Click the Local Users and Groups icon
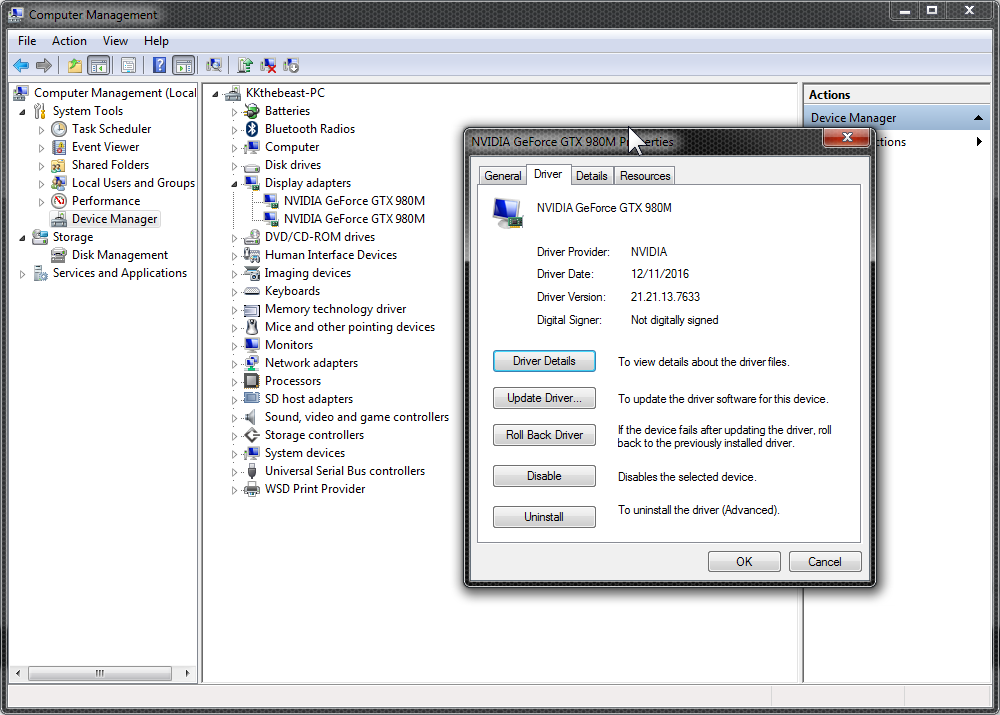The height and width of the screenshot is (715, 1000). point(59,183)
